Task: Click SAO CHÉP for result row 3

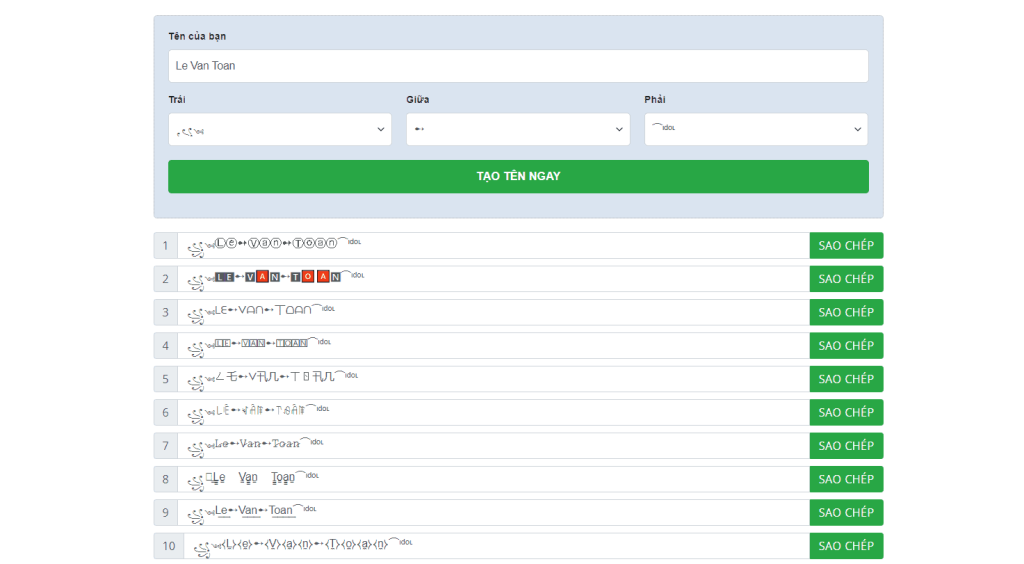Action: pos(846,312)
